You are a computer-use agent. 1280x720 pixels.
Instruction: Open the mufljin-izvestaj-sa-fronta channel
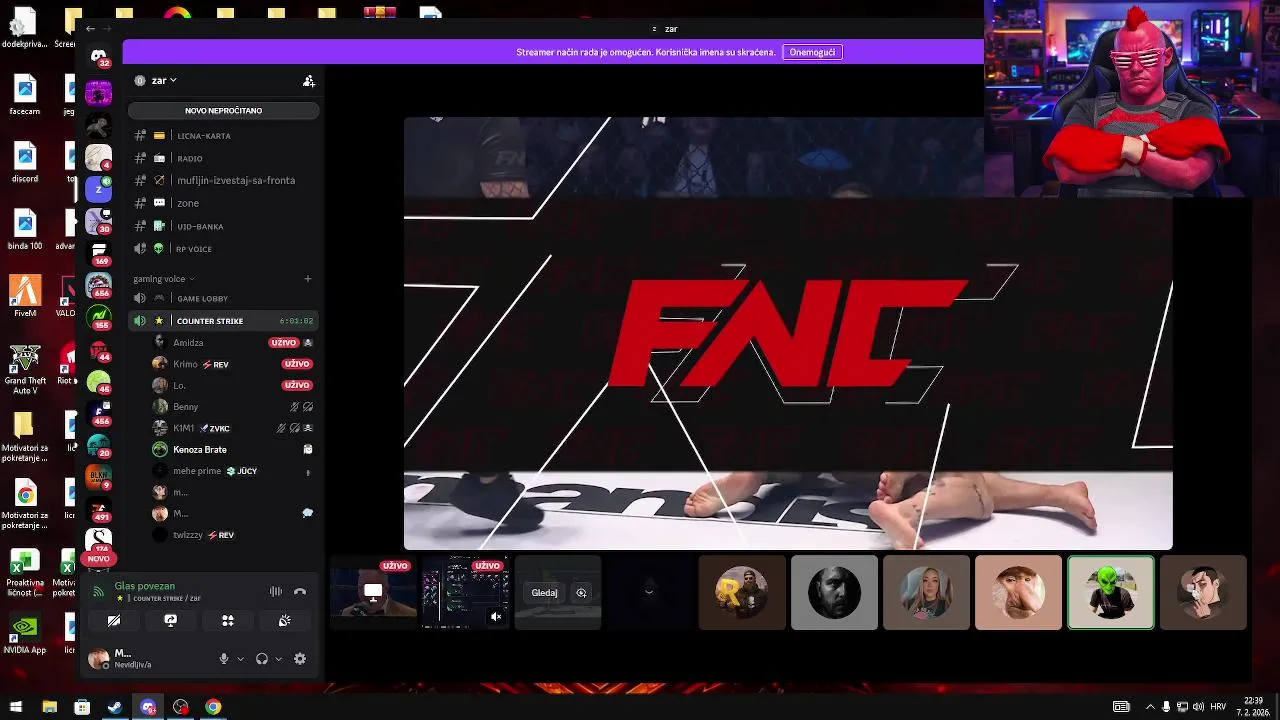pyautogui.click(x=224, y=180)
